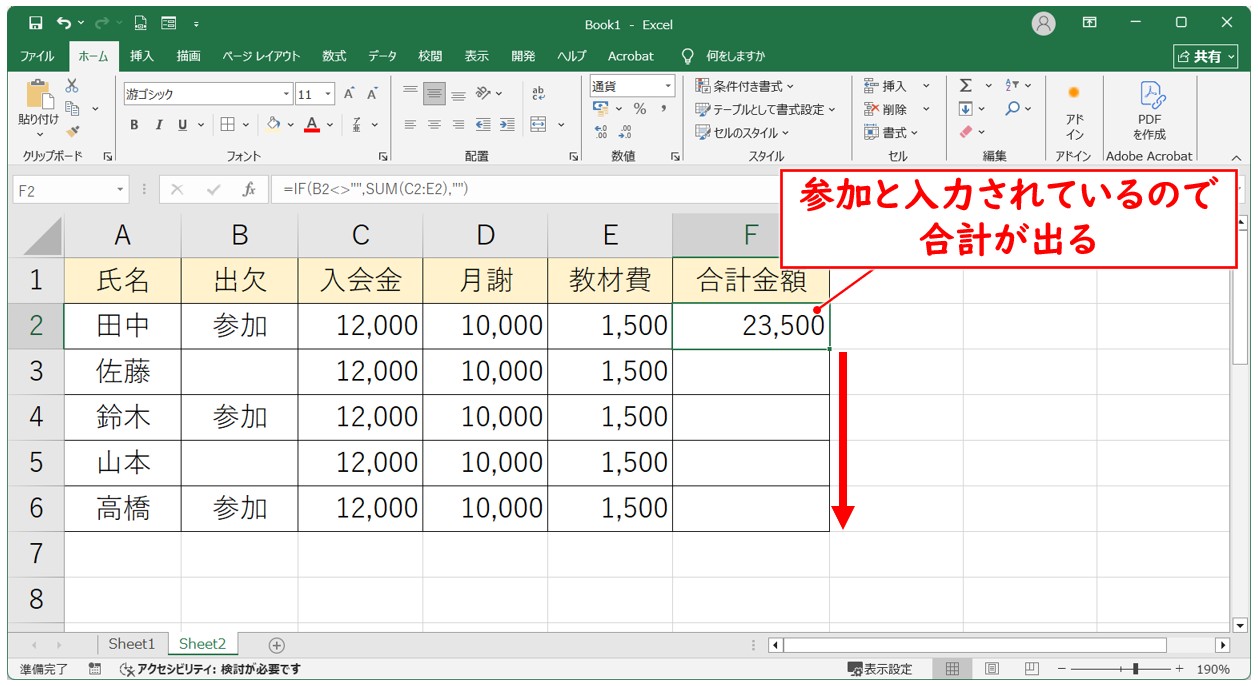
Task: Toggle Italic formatting
Action: click(x=158, y=125)
